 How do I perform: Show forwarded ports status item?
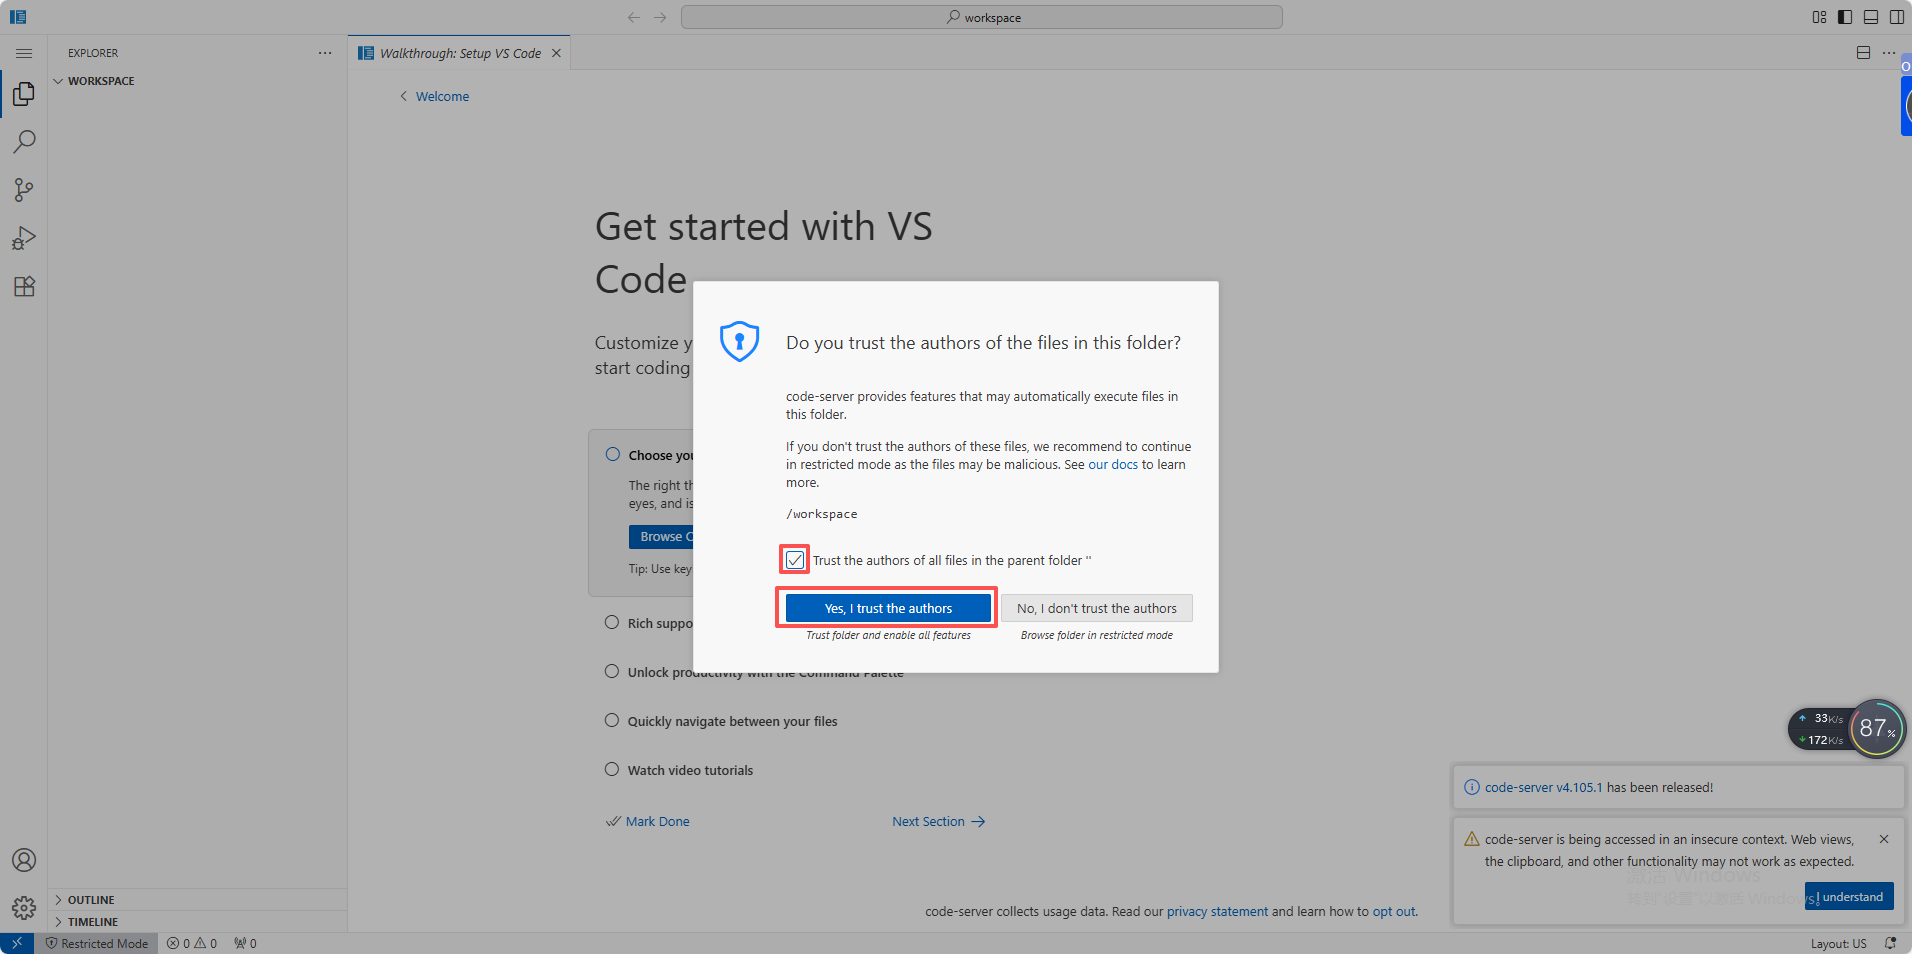tap(245, 943)
